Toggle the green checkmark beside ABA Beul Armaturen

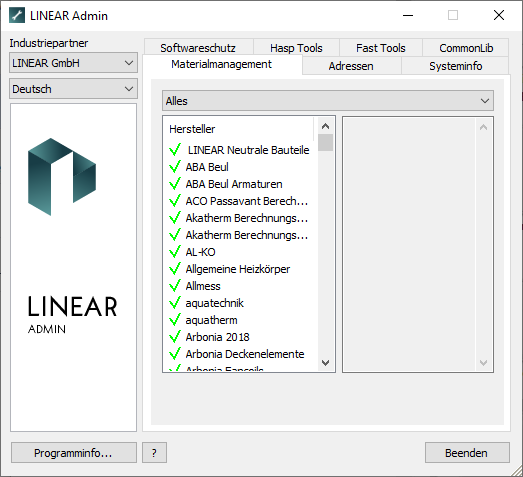click(175, 184)
